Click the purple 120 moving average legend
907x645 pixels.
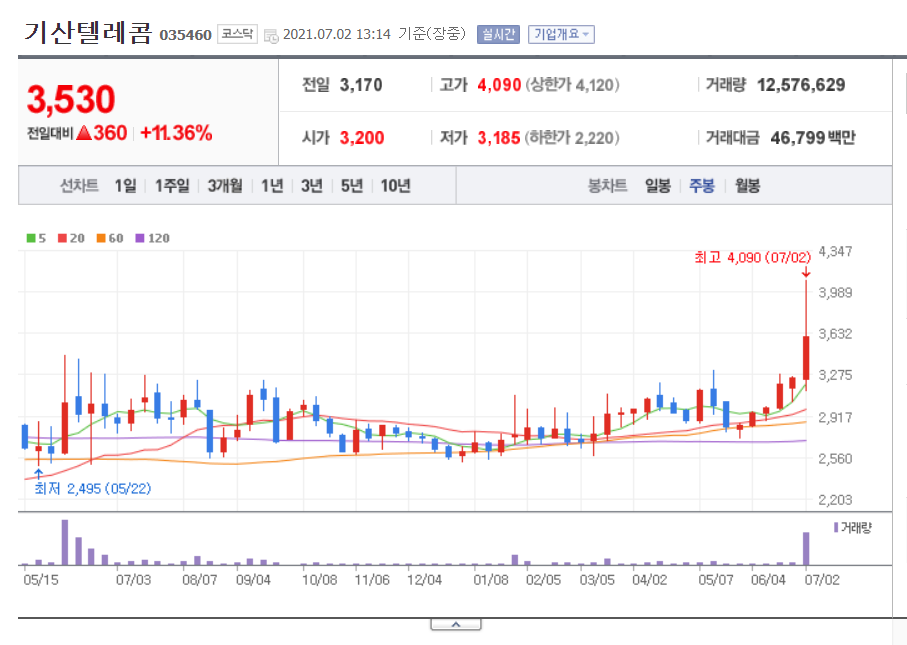pyautogui.click(x=153, y=238)
